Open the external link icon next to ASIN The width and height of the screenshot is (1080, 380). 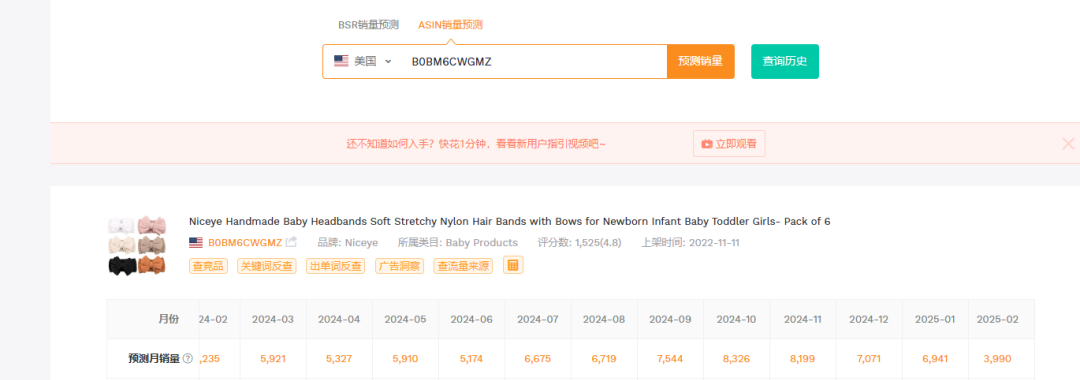(x=291, y=242)
